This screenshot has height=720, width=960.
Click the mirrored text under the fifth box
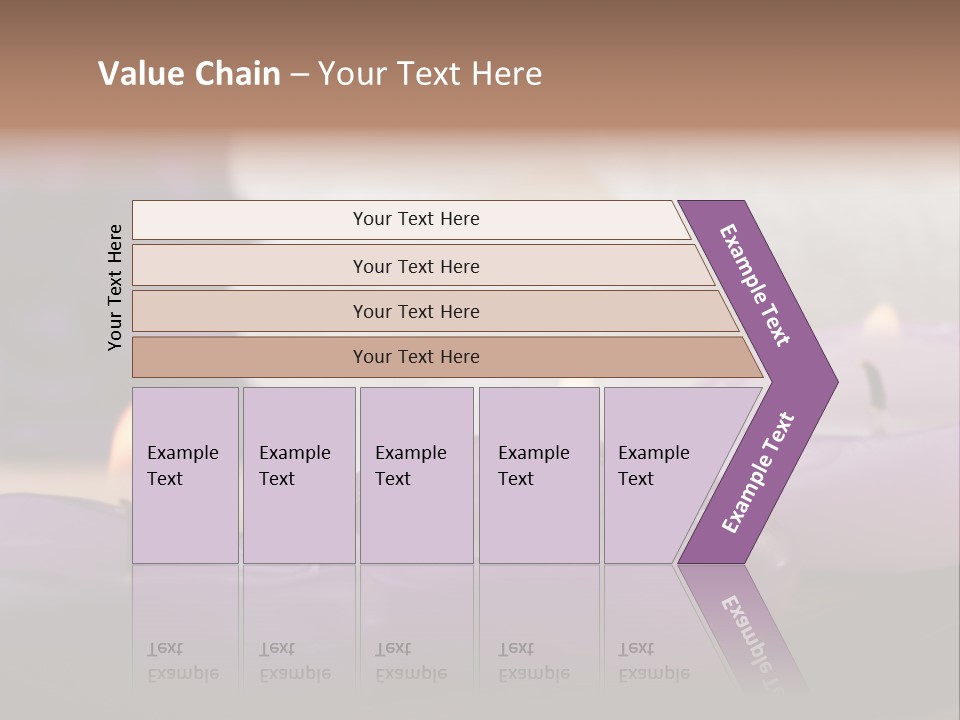click(x=654, y=661)
